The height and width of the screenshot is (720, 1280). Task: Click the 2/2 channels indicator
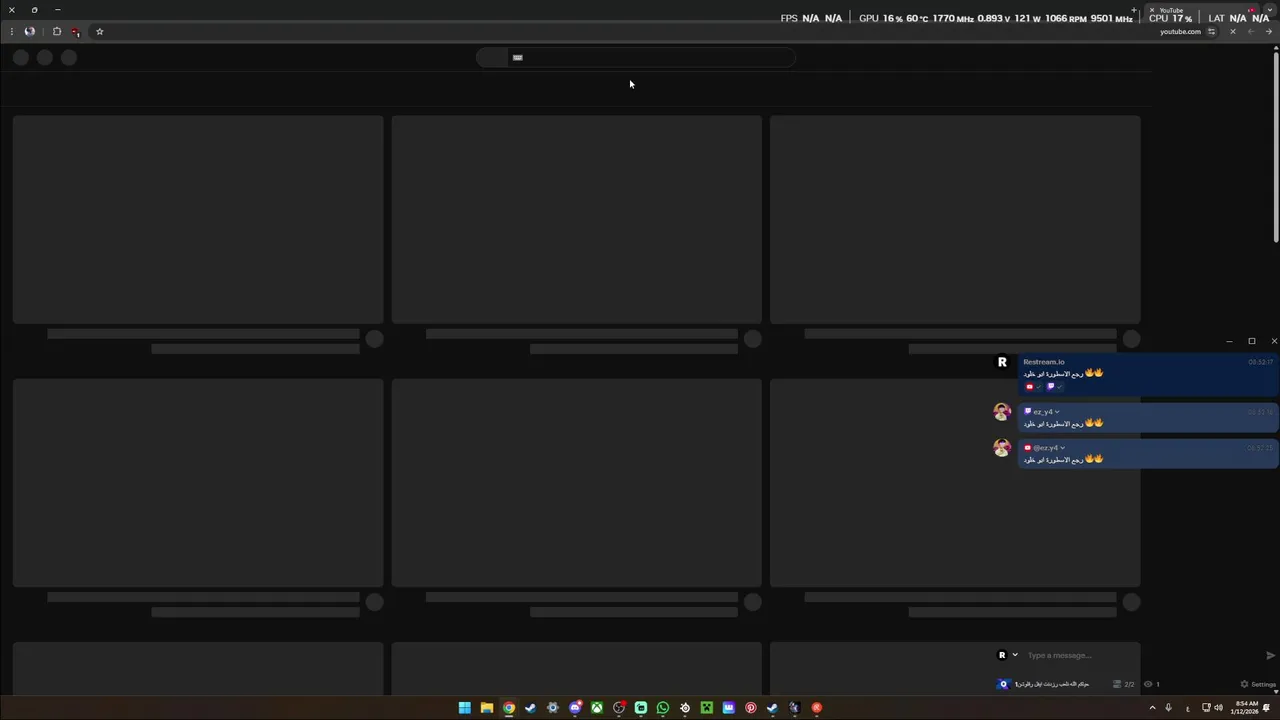[x=1124, y=684]
